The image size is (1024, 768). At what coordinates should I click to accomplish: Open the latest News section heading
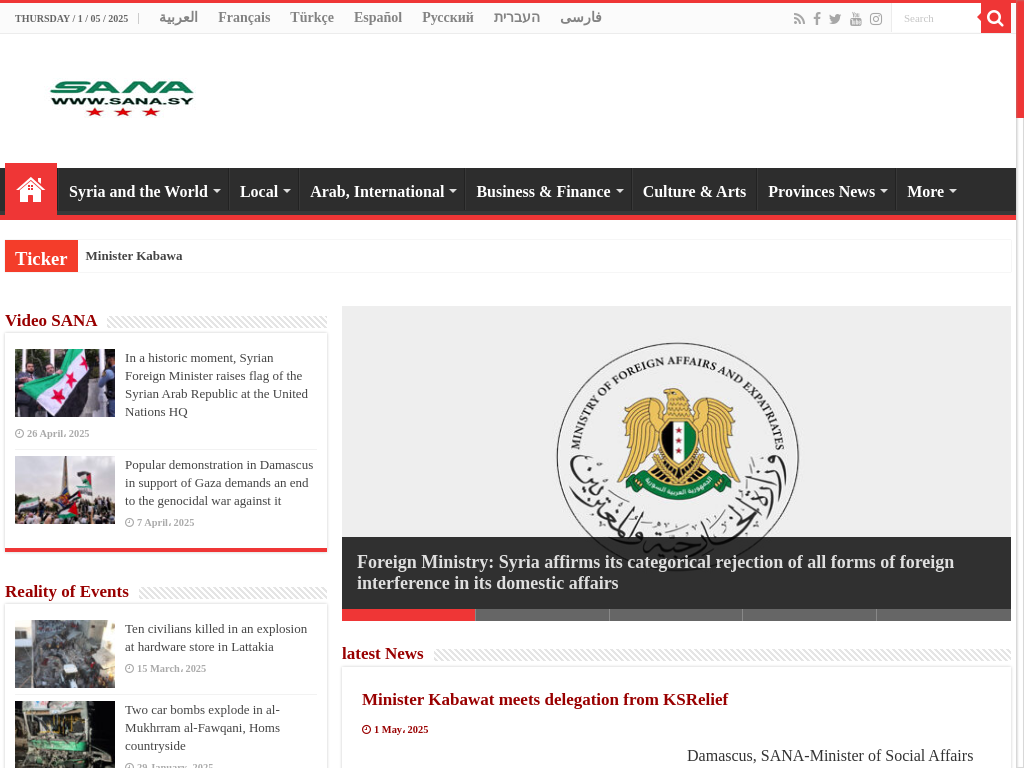[x=383, y=654]
